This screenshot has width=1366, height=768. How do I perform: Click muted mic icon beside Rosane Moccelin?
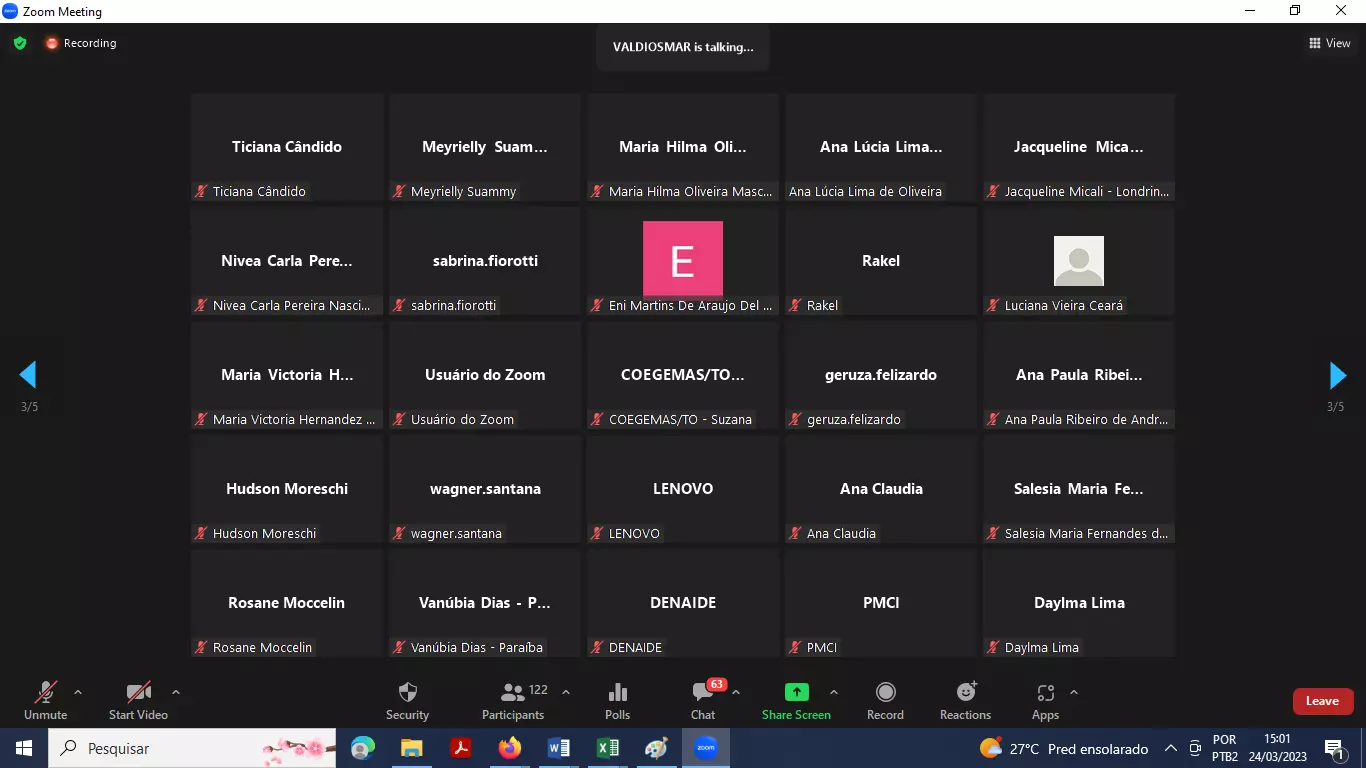(202, 647)
